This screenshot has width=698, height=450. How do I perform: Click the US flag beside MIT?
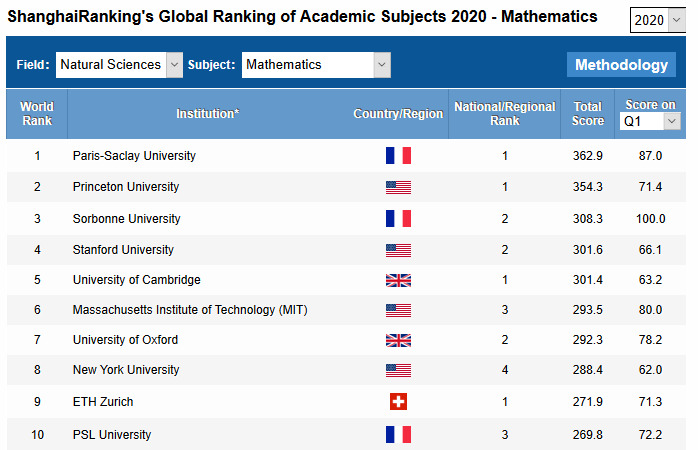tap(398, 310)
